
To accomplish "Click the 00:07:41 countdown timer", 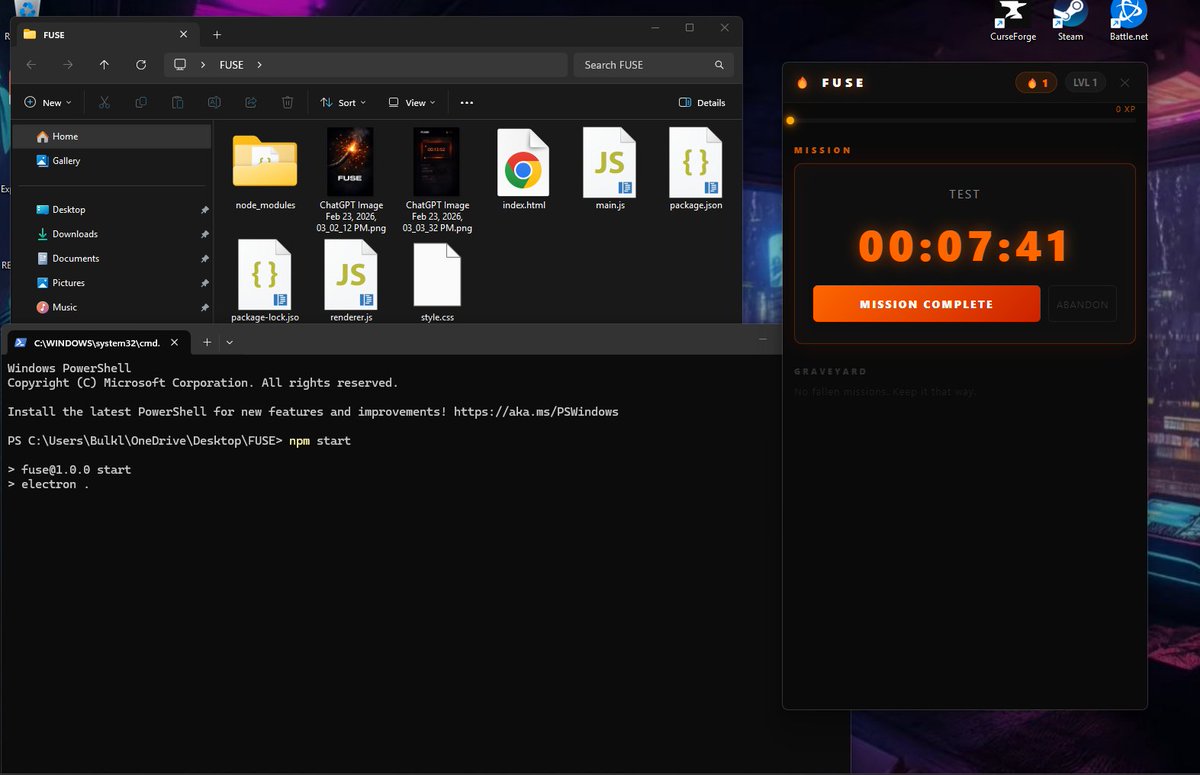I will pos(964,247).
